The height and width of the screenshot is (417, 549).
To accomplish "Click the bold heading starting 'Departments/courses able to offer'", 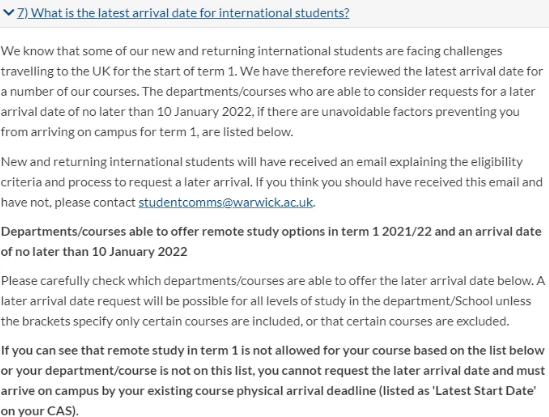I will 271,242.
